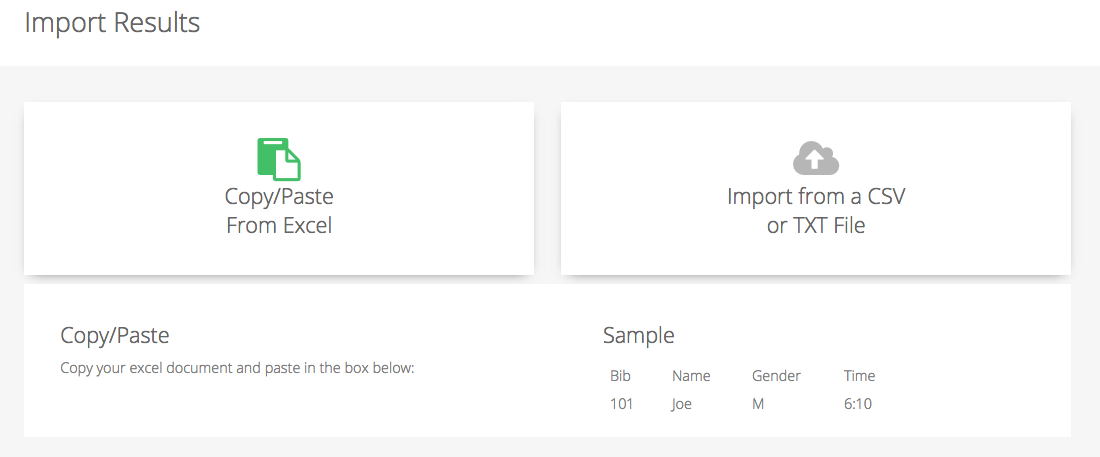The image size is (1100, 457).
Task: Click the 'or TXT File' label text
Action: click(x=816, y=226)
